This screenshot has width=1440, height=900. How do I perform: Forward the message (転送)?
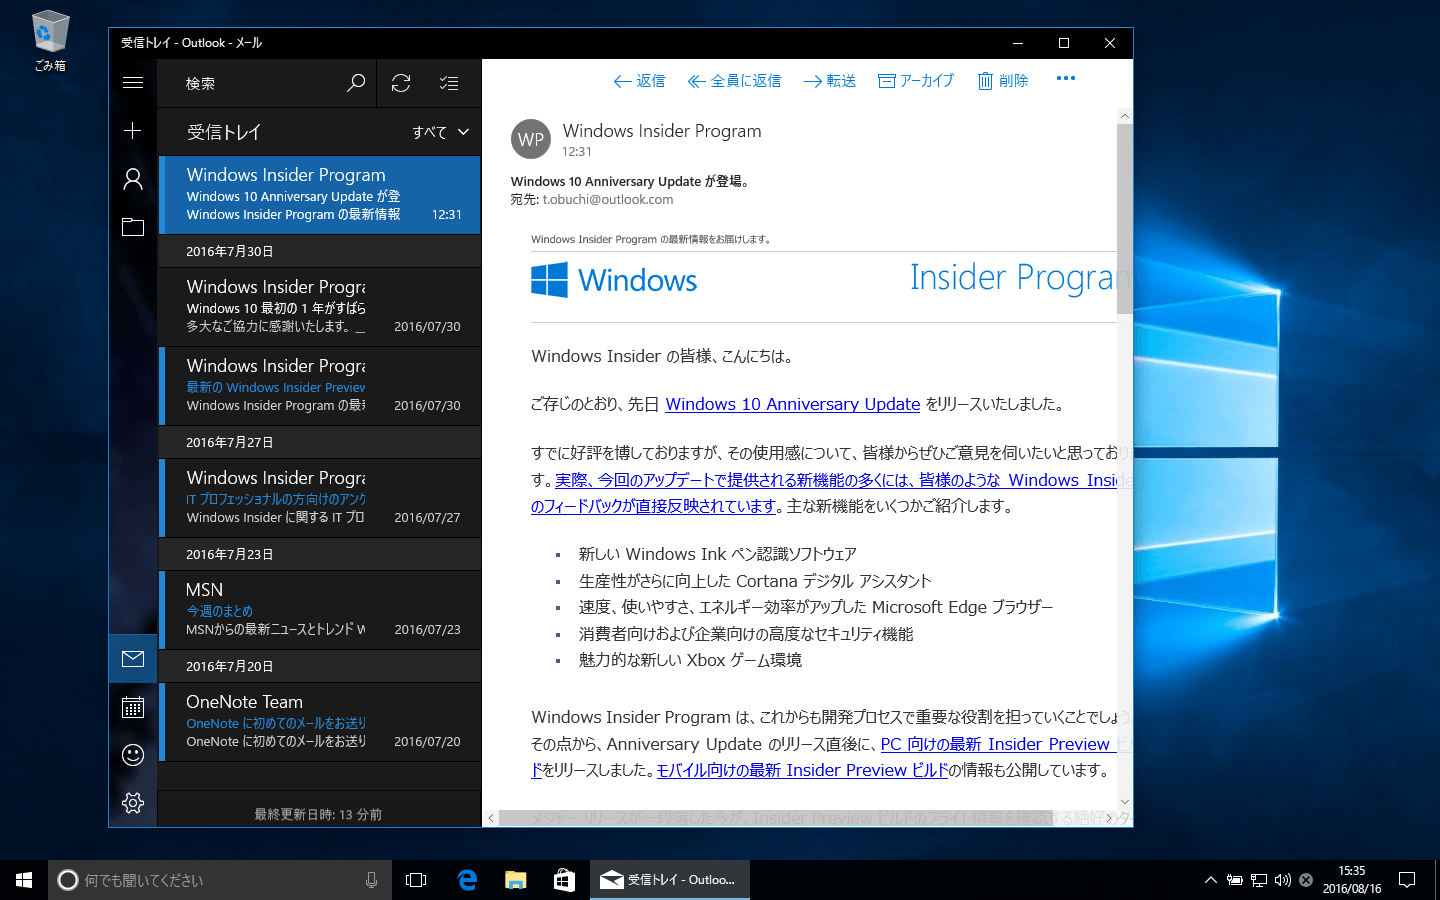point(829,81)
